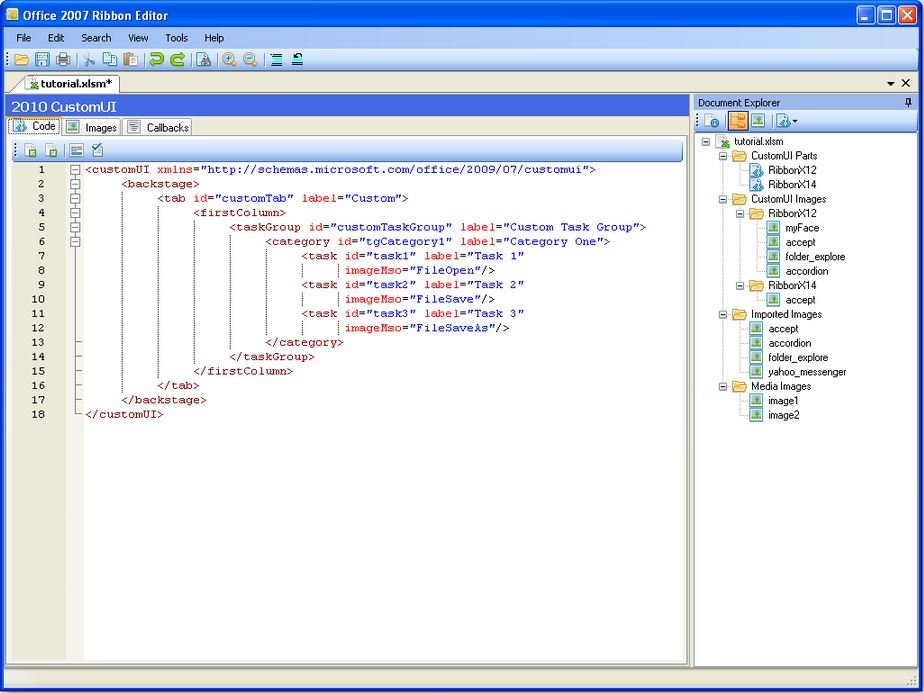Collapse the taskGroup fold on line 5
Screen dimensions: 924x693
point(75,227)
